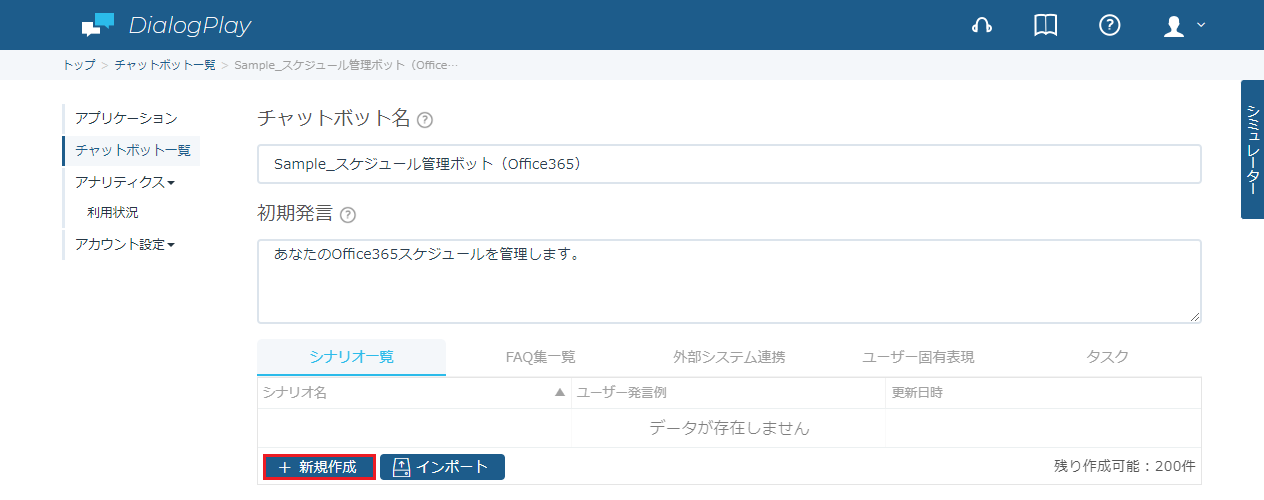Open アプリケーション in sidebar
This screenshot has height=500, width=1264.
click(126, 119)
